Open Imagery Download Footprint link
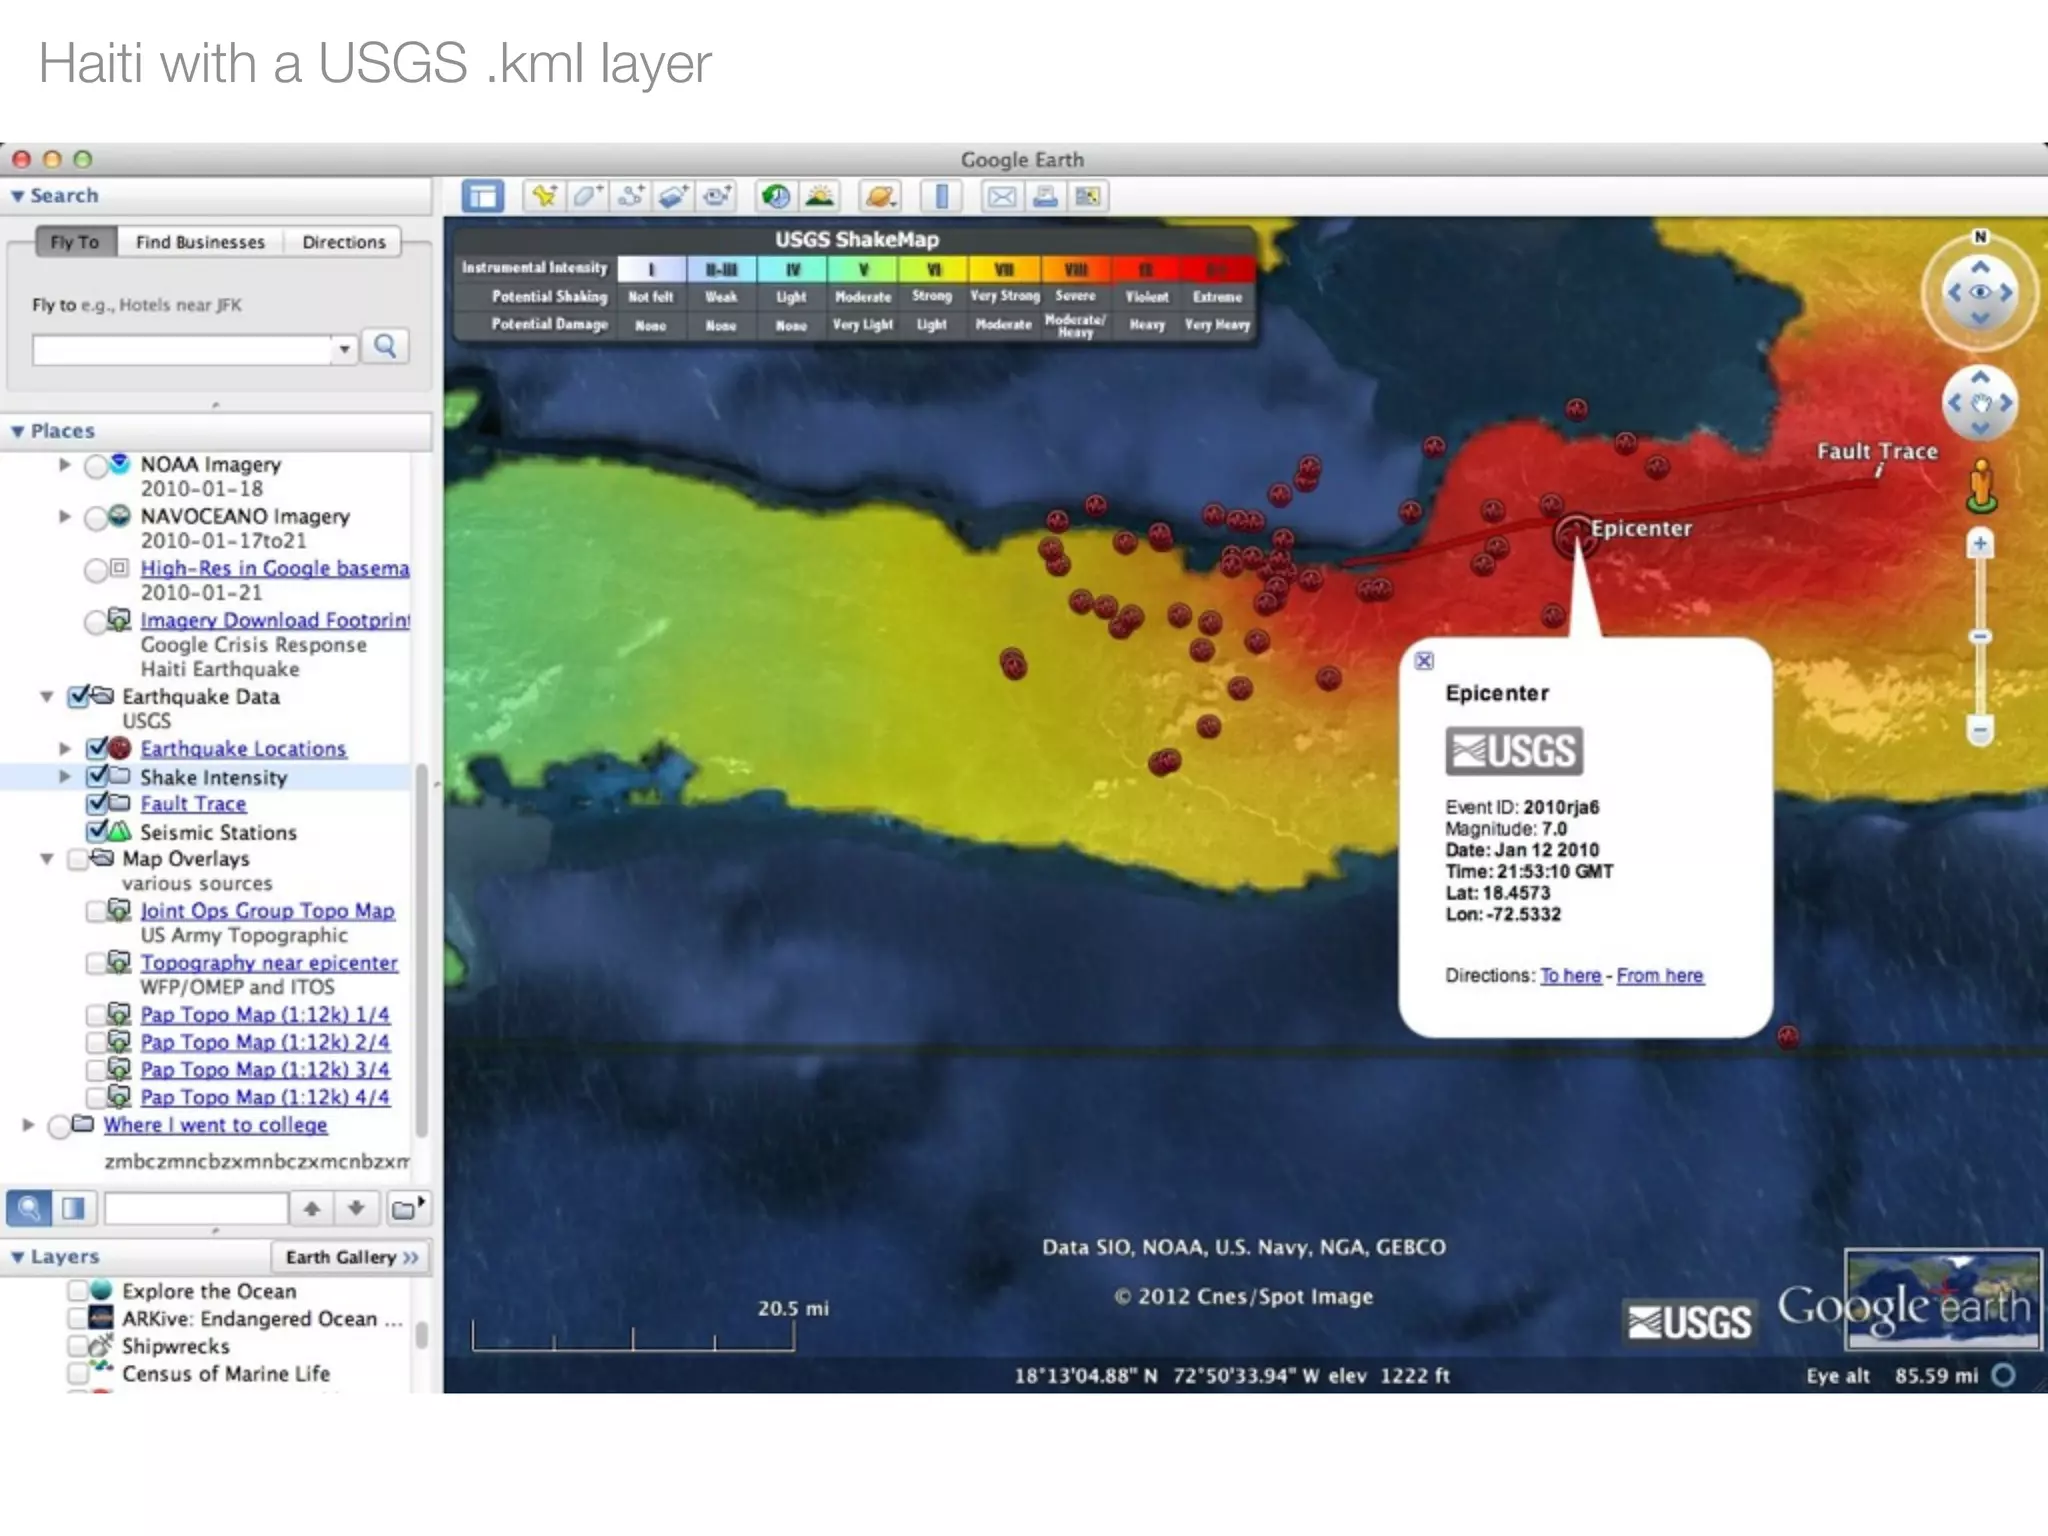 point(275,621)
